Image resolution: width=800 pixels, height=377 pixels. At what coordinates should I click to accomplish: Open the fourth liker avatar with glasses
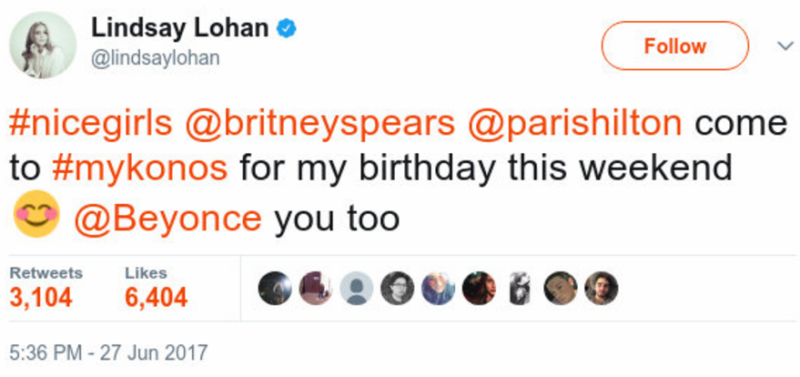(x=397, y=288)
